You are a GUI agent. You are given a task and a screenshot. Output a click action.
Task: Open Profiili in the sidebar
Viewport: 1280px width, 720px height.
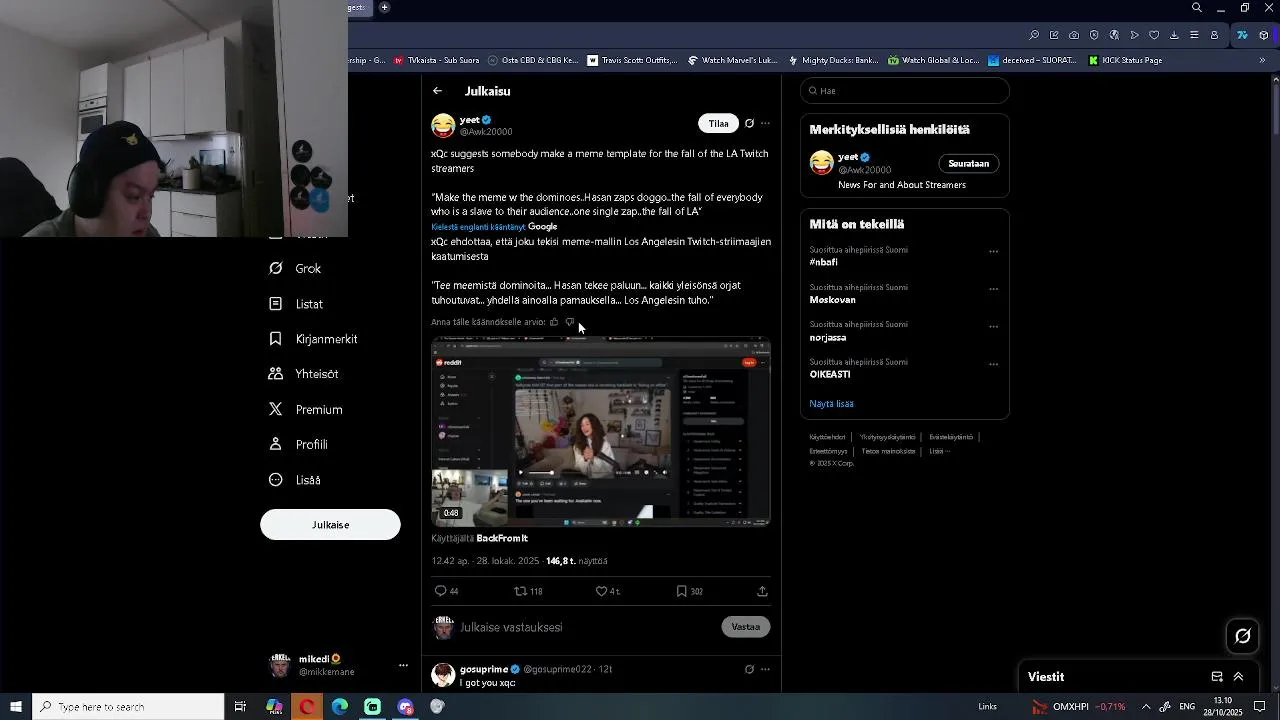pyautogui.click(x=299, y=445)
